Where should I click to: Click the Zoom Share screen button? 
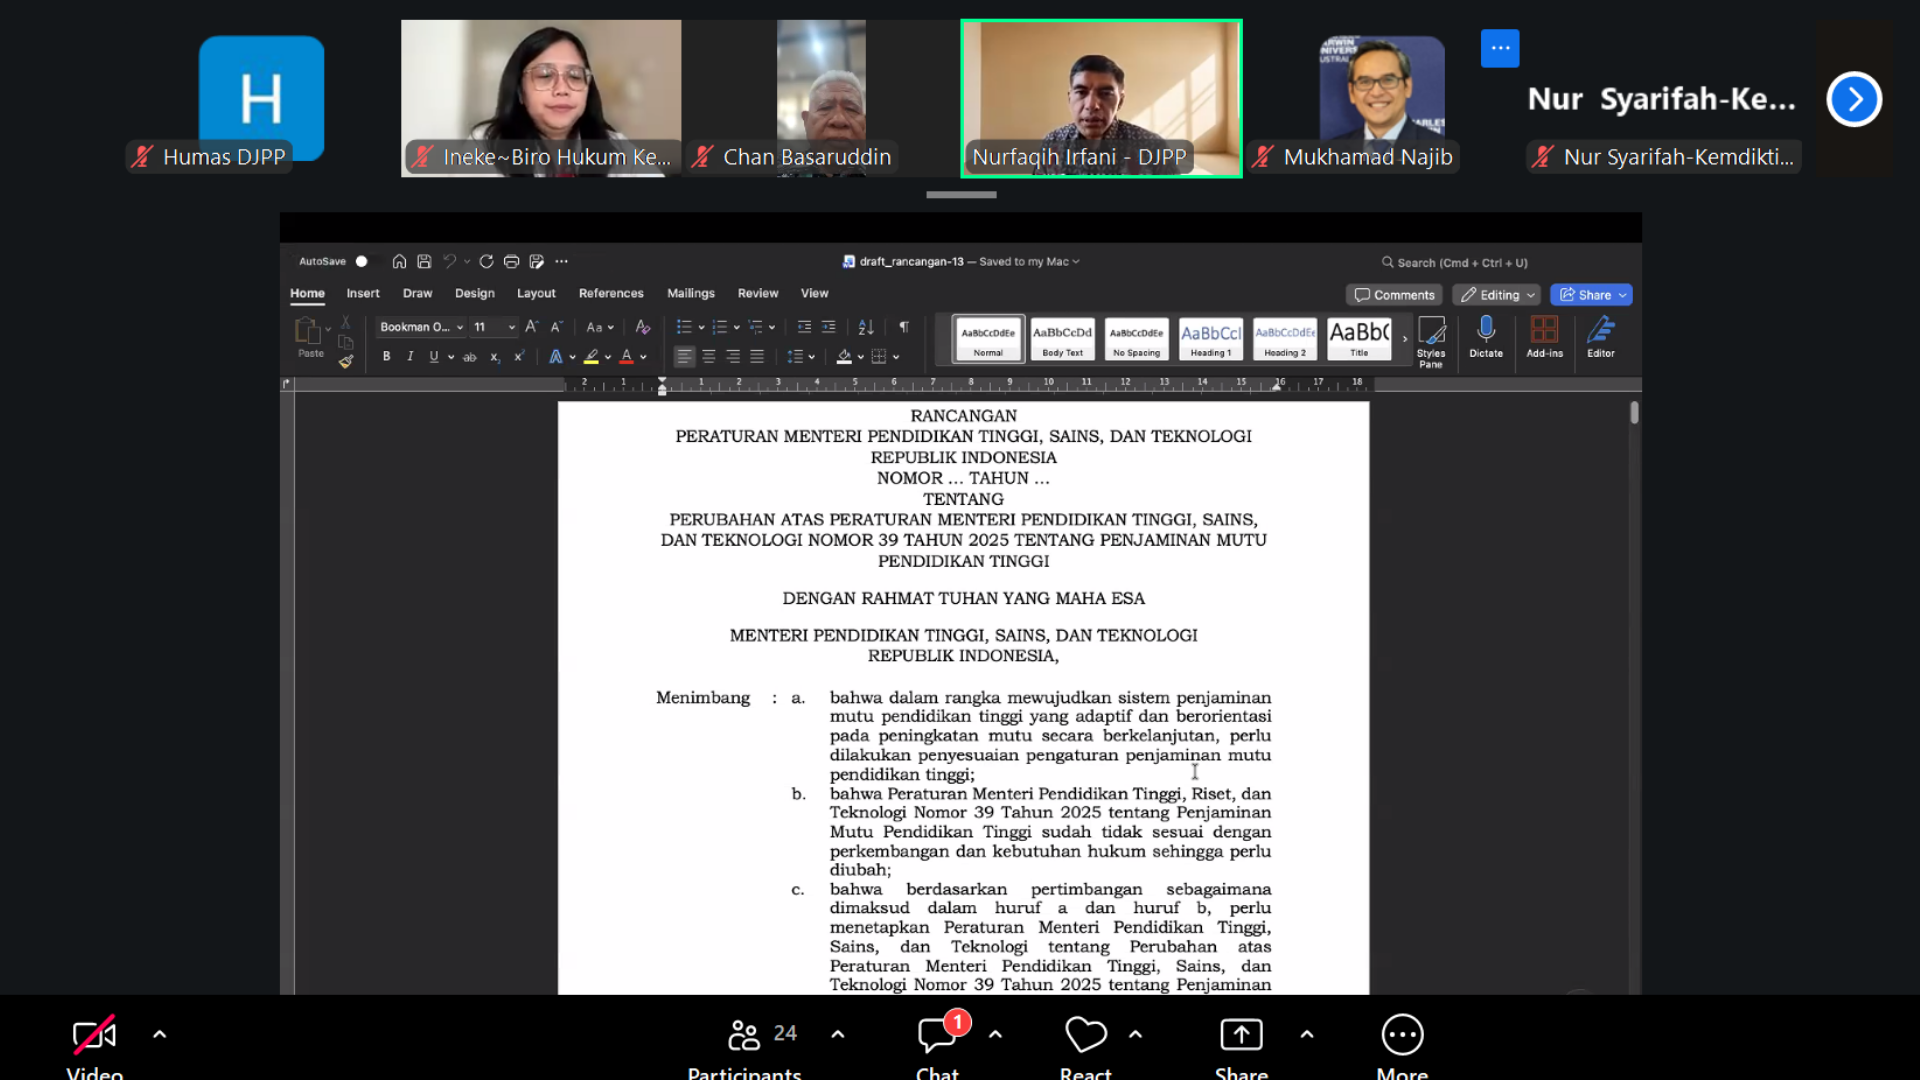pos(1241,1047)
